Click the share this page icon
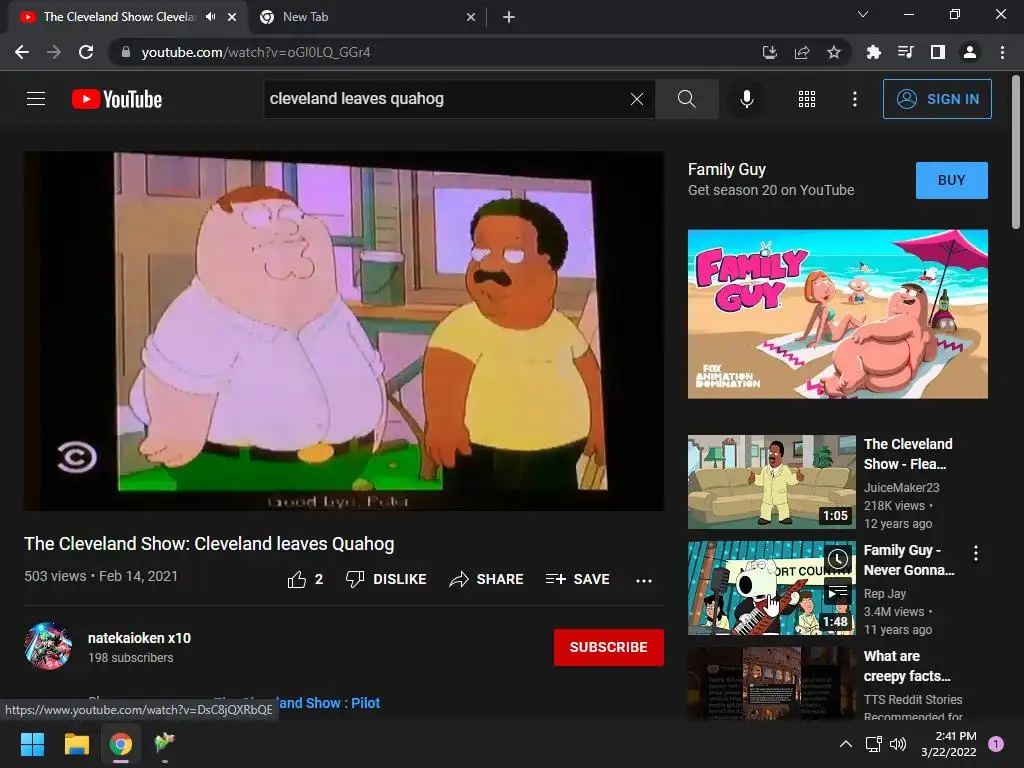The height and width of the screenshot is (768, 1024). click(802, 52)
